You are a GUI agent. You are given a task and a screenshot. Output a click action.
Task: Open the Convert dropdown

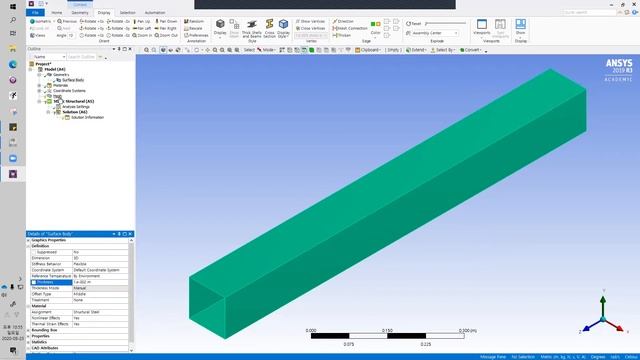pos(471,50)
